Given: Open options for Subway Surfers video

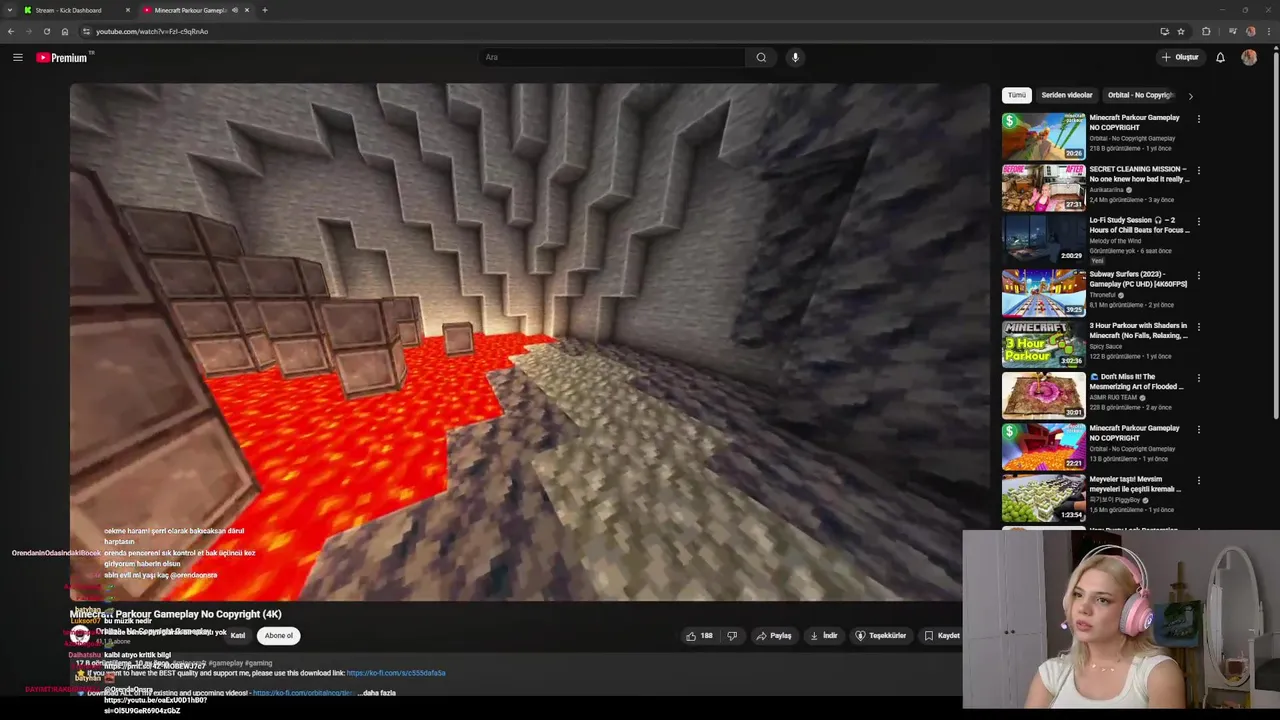Looking at the screenshot, I should coord(1198,274).
